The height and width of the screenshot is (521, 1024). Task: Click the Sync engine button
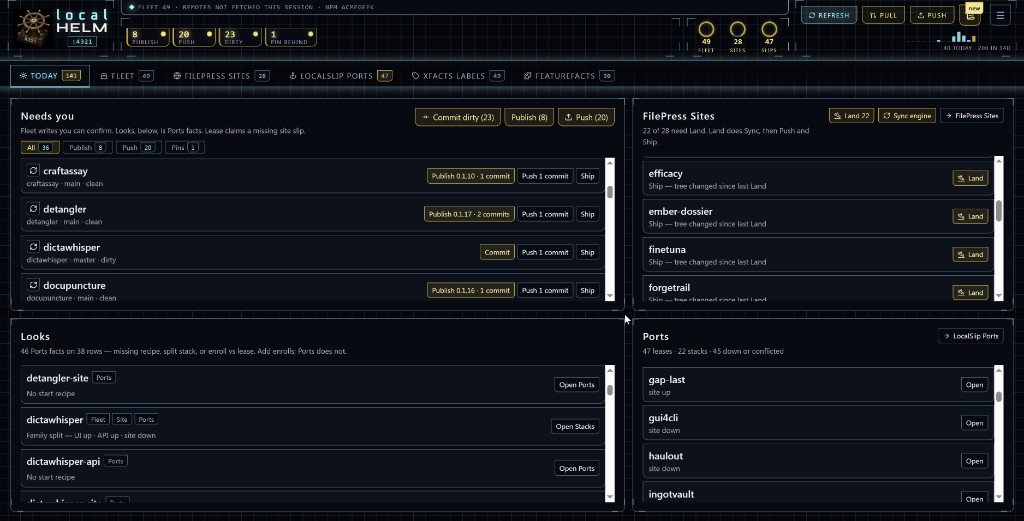[907, 116]
